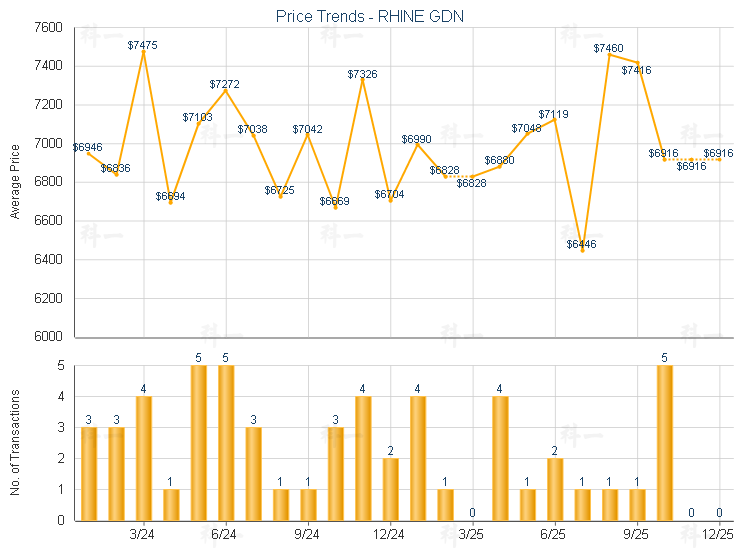Click the $6446 lowest price point
The width and height of the screenshot is (740, 550).
point(582,251)
